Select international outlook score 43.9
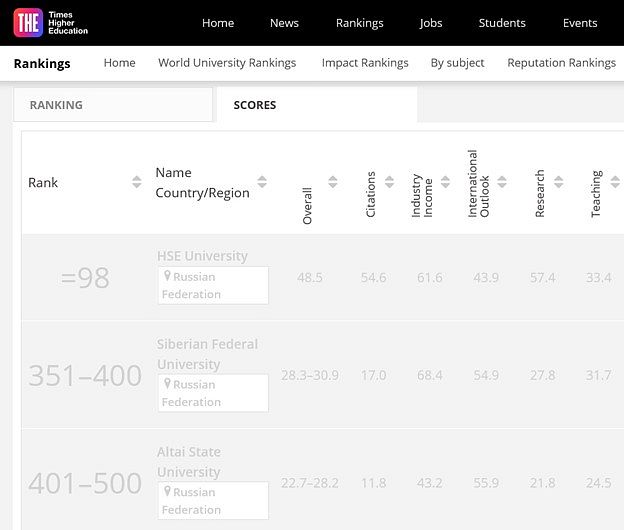Screen dimensions: 624x530 [486, 277]
